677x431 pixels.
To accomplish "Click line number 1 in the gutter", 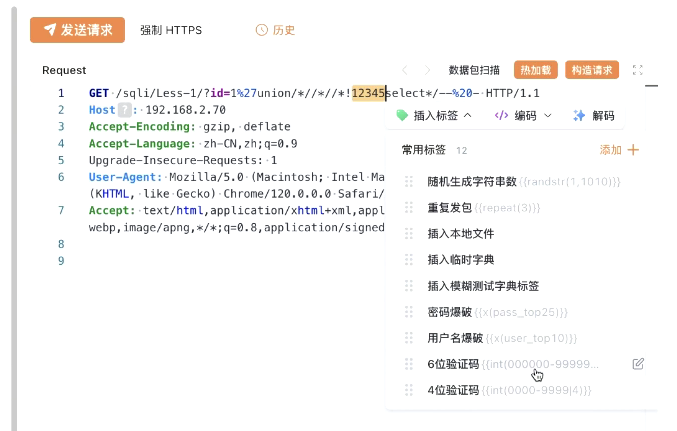I will click(61, 93).
